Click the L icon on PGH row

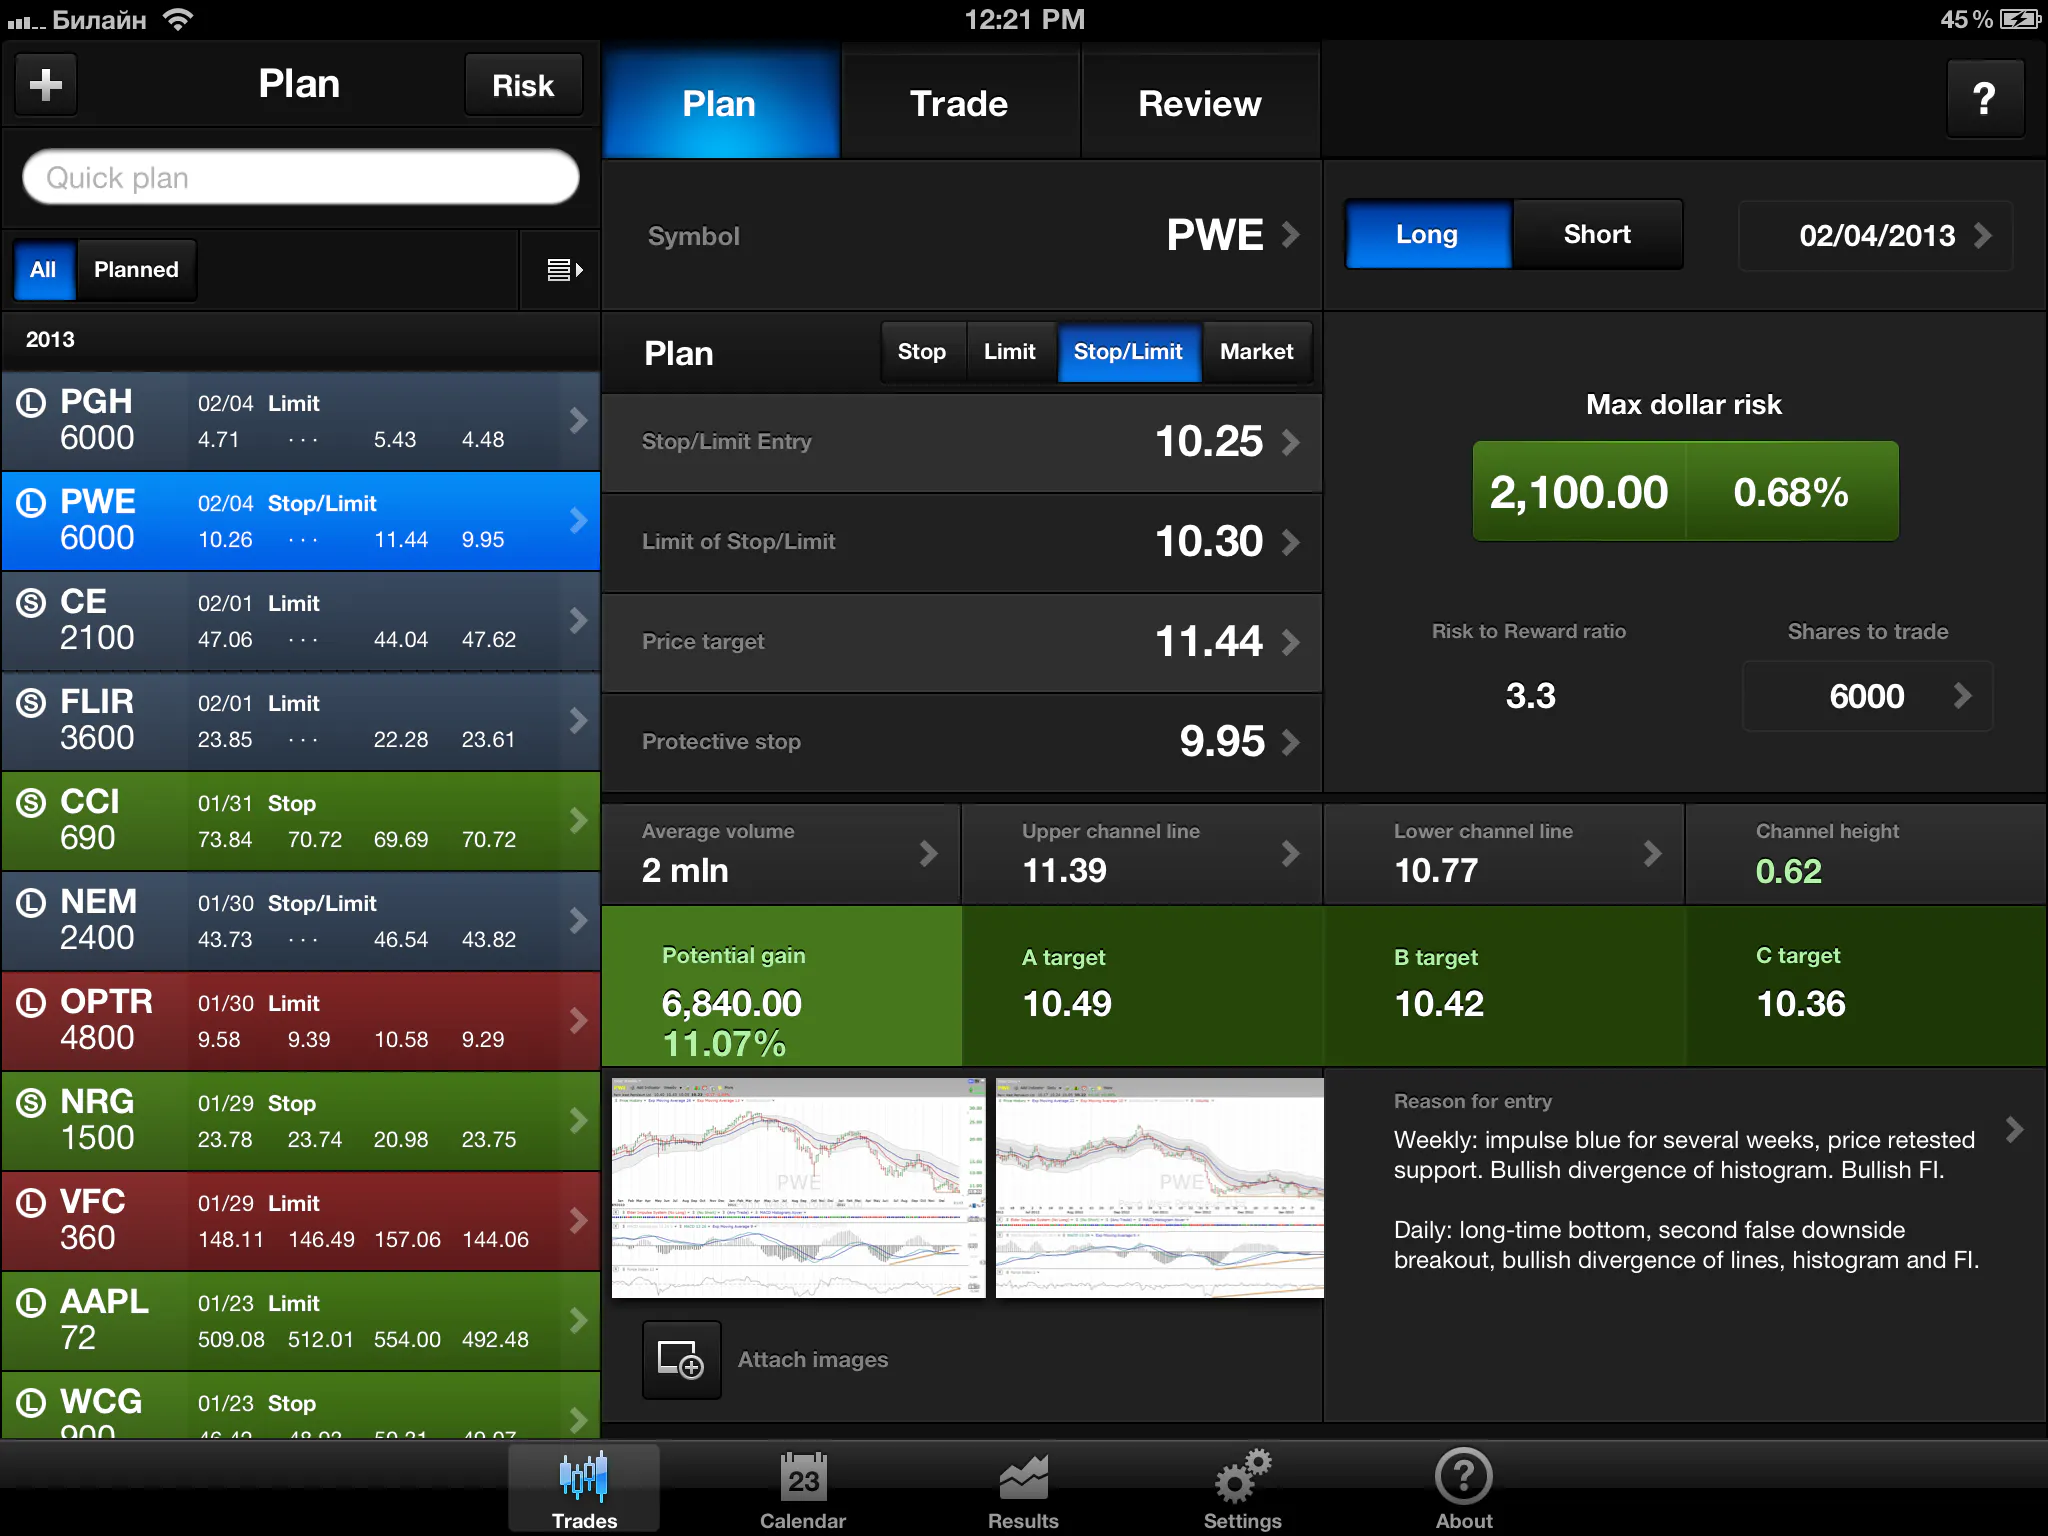click(x=32, y=402)
